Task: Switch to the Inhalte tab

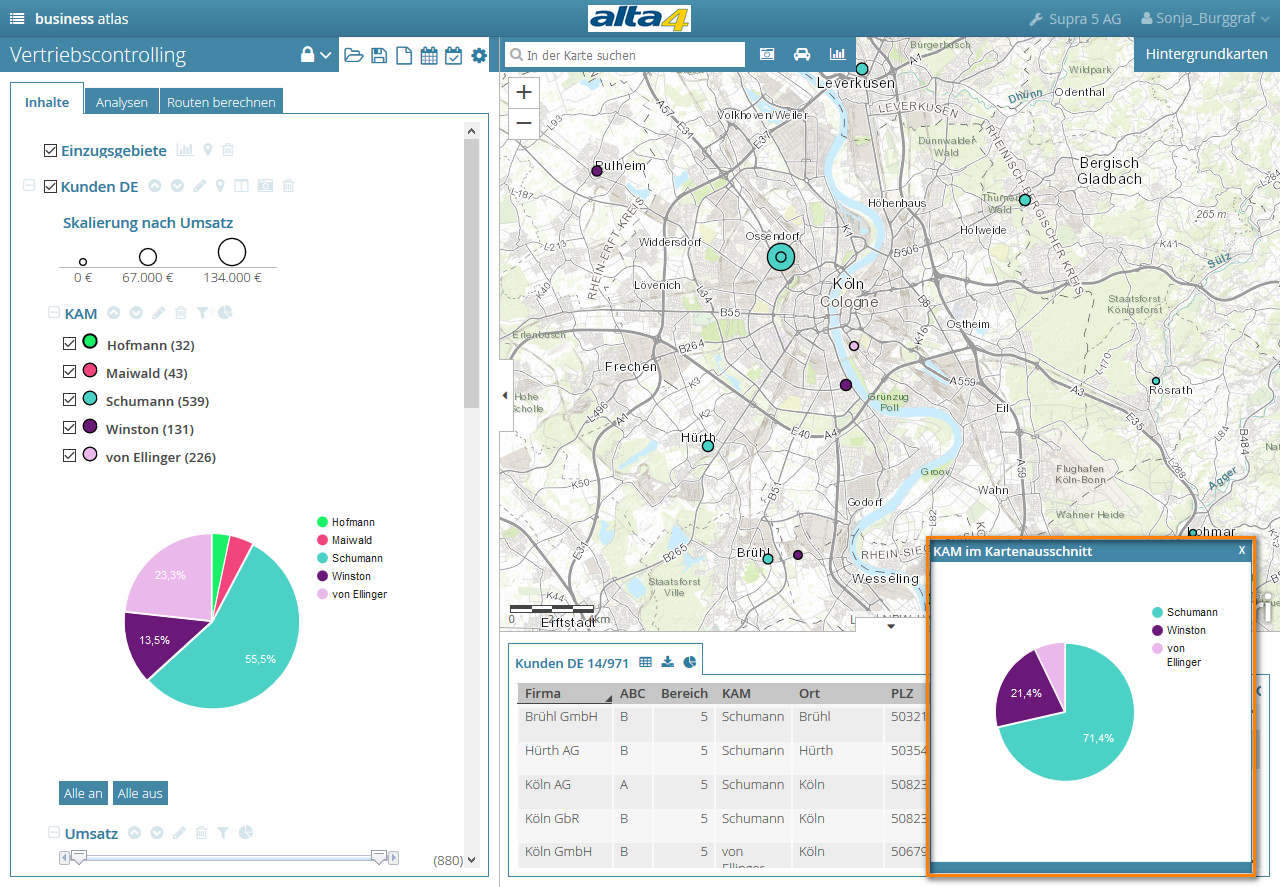Action: (x=47, y=102)
